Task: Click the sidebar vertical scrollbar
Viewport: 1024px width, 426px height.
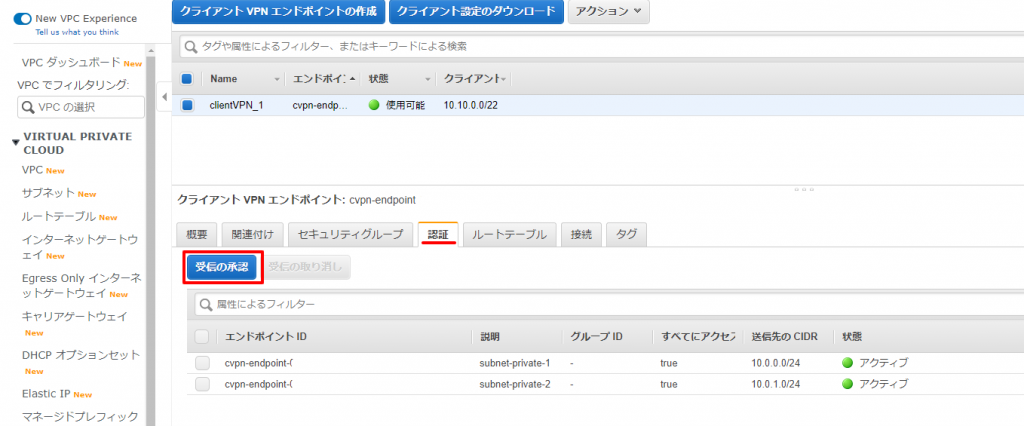Action: point(150,241)
